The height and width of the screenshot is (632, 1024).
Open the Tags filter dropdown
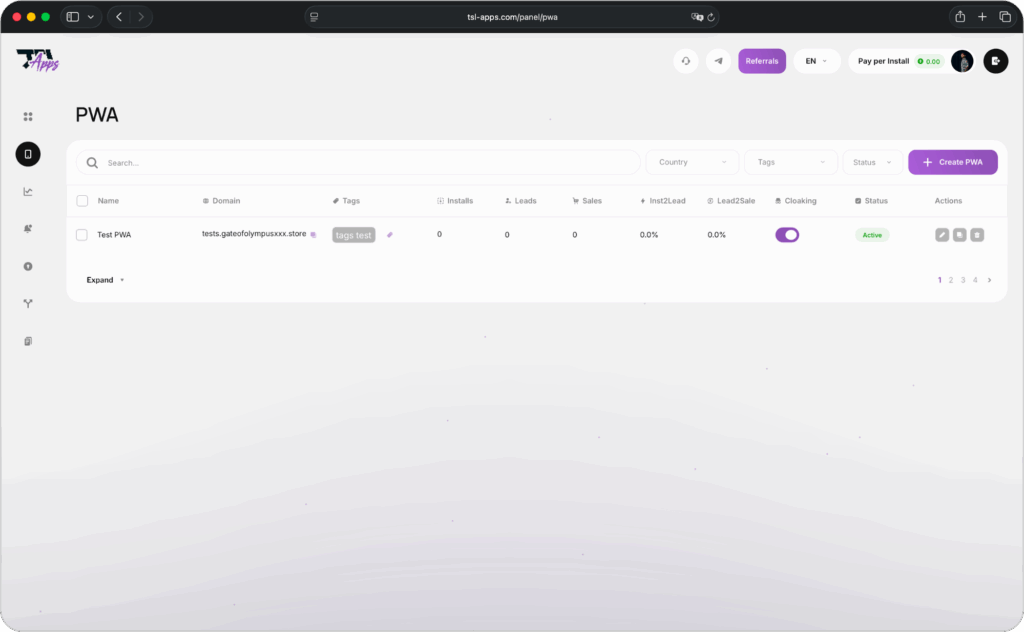click(x=791, y=162)
